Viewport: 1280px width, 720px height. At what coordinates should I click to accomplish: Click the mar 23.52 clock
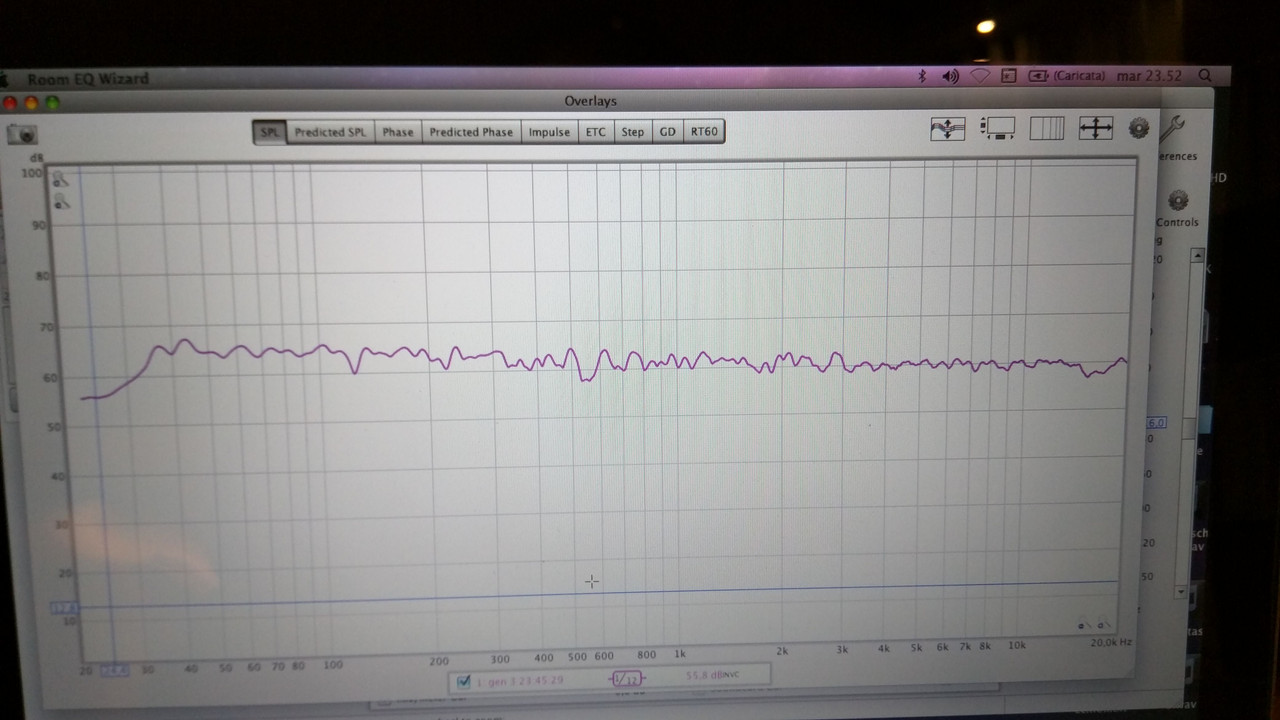pyautogui.click(x=1149, y=75)
